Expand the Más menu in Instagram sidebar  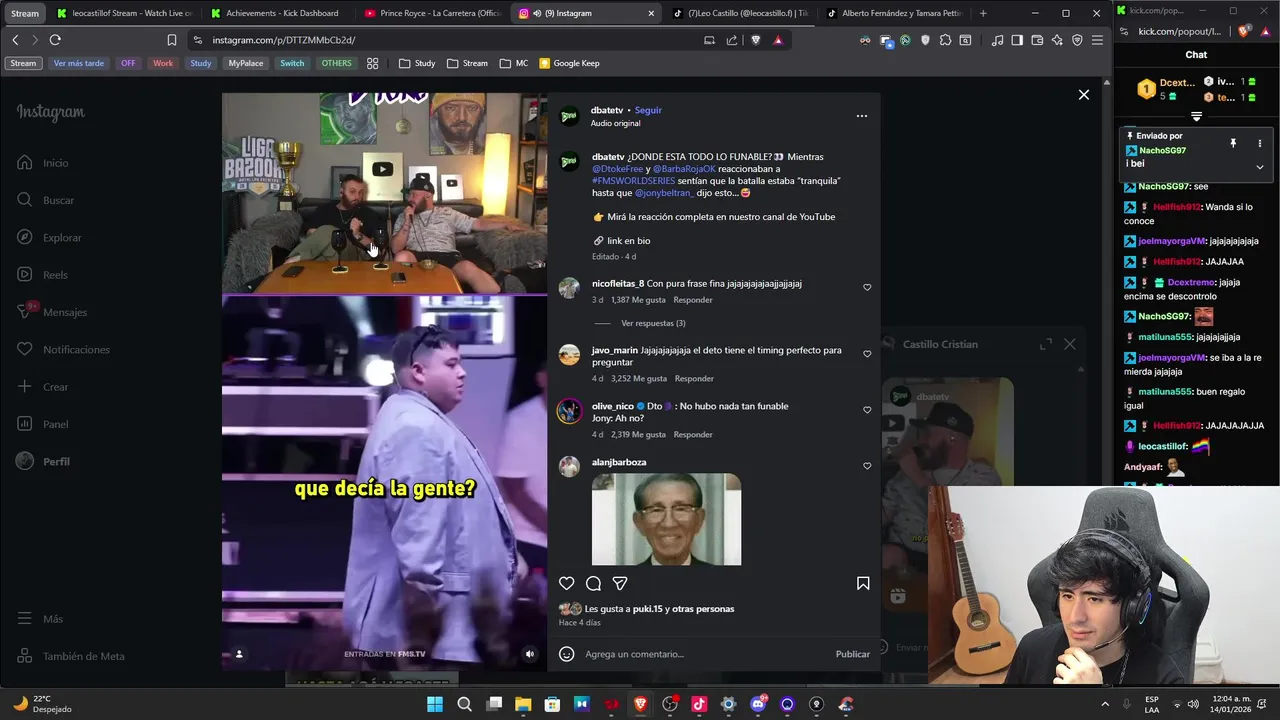tap(40, 619)
